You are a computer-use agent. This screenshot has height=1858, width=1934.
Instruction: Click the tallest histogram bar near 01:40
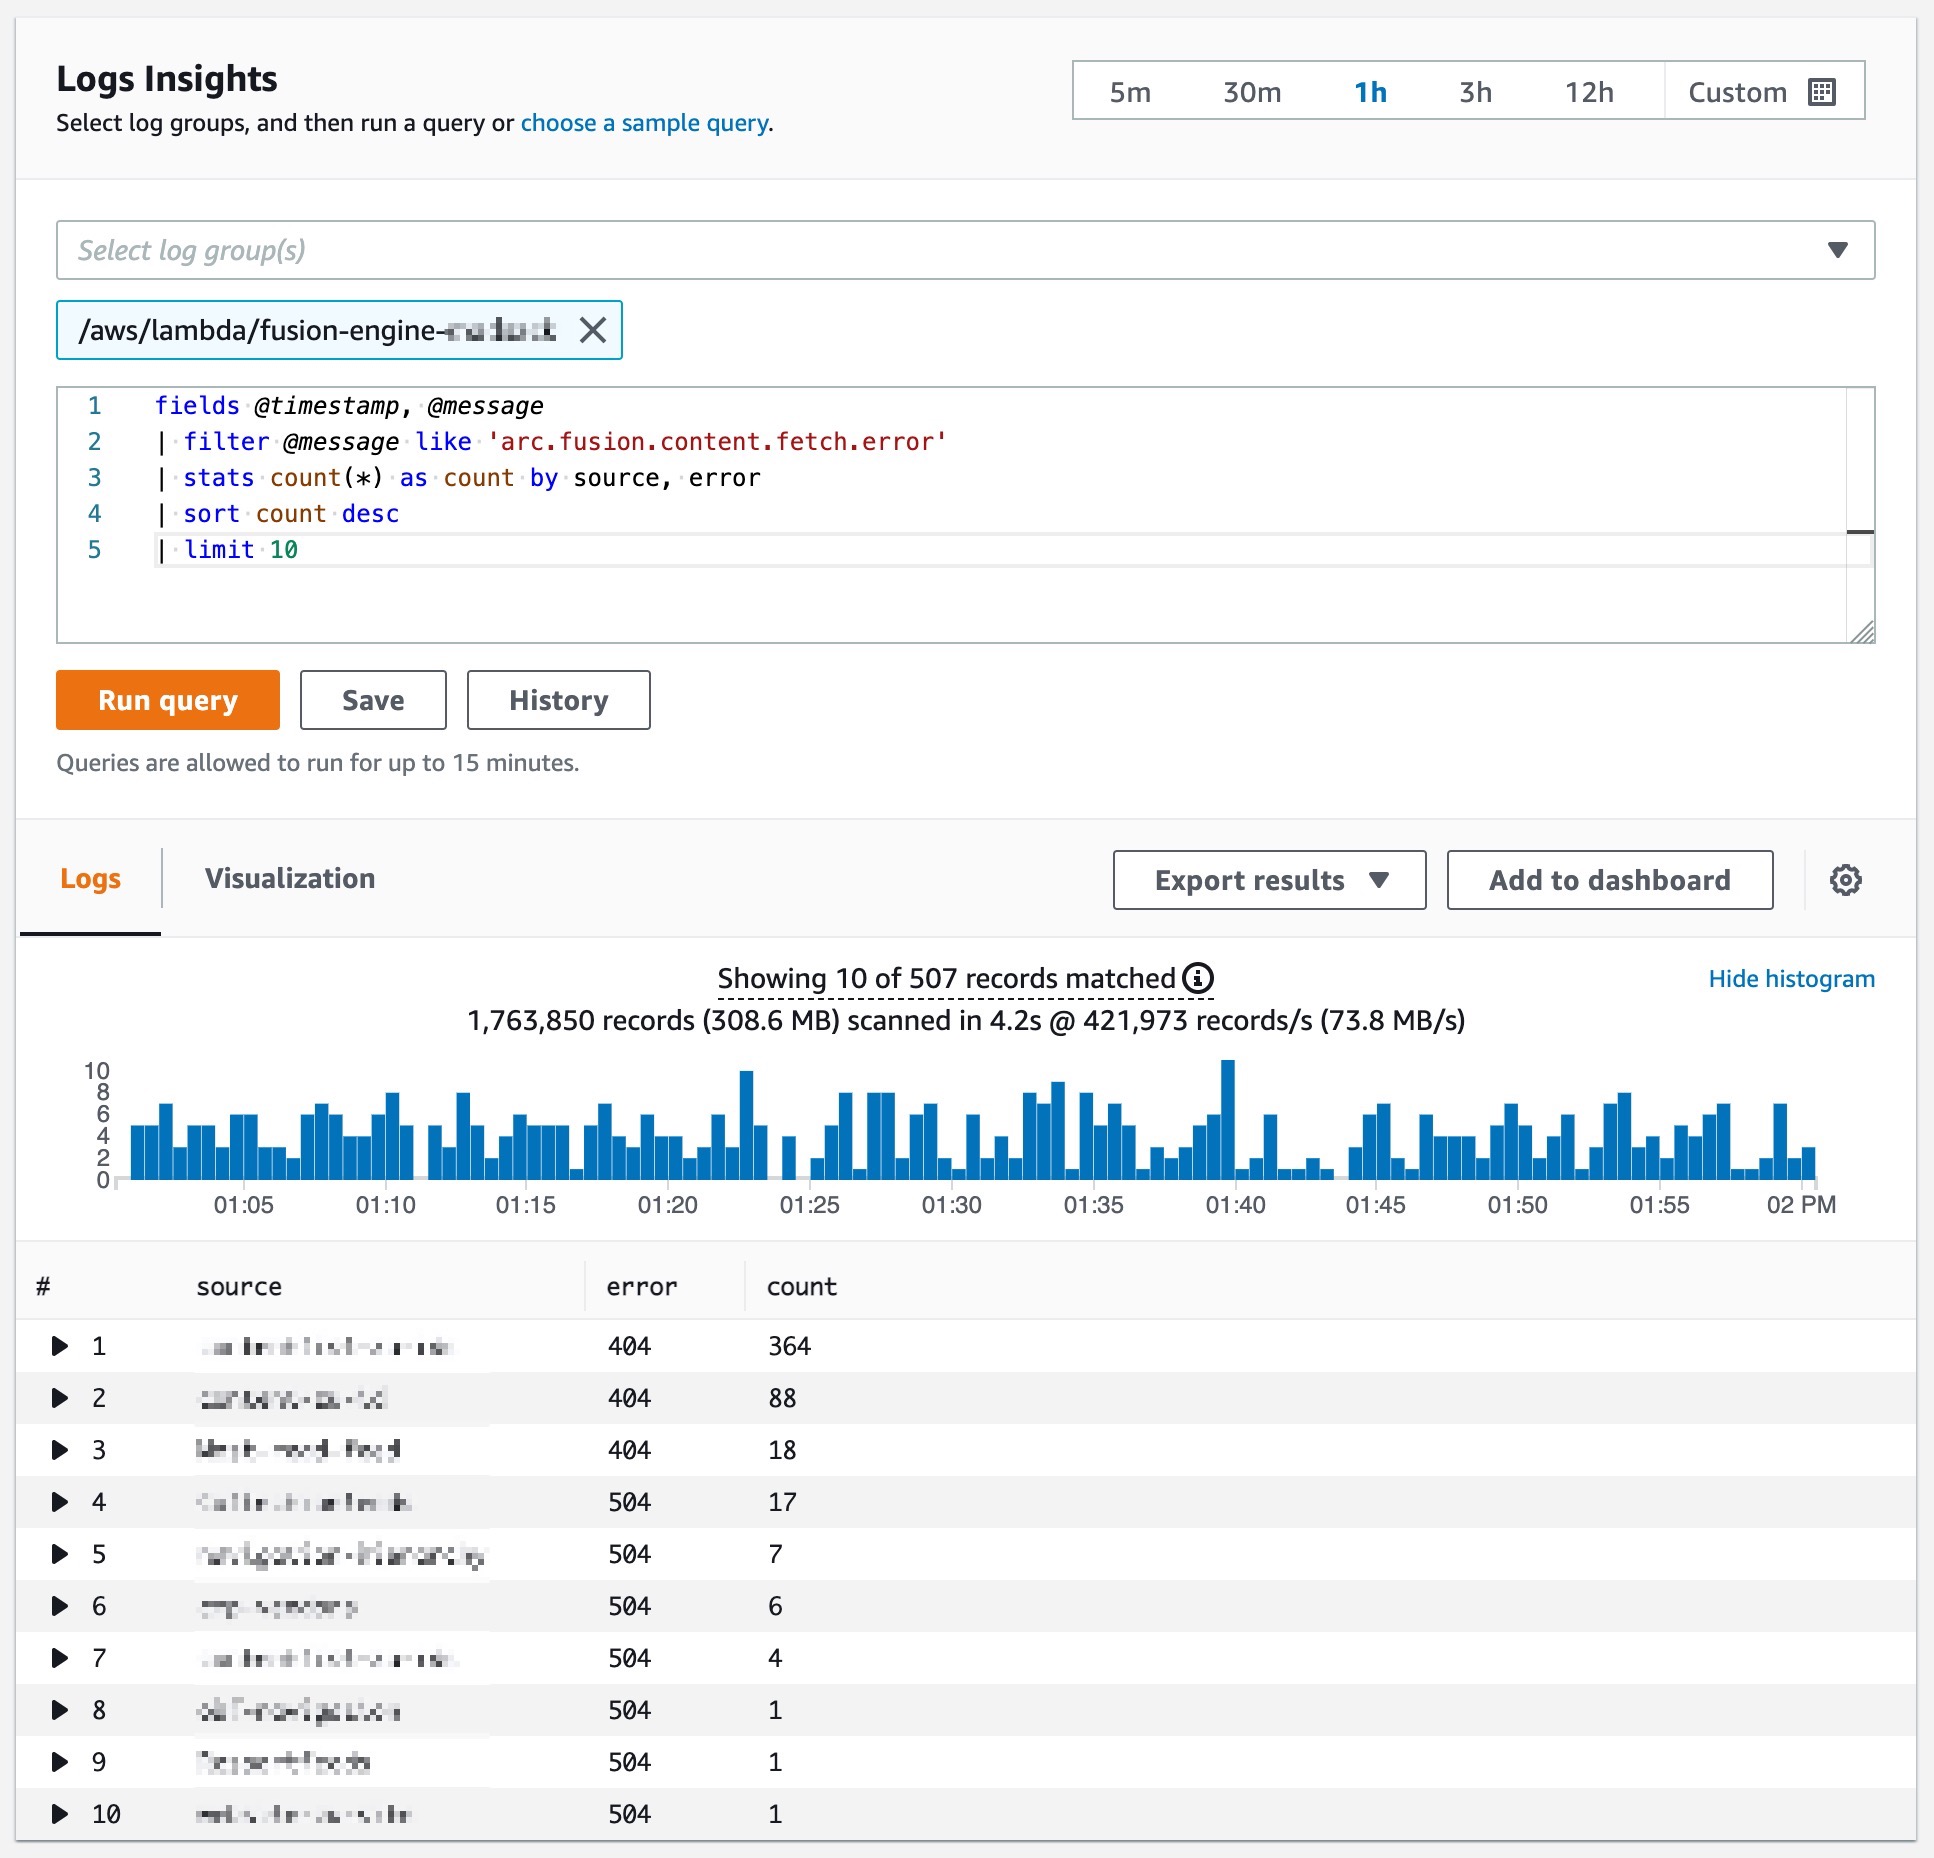pyautogui.click(x=1228, y=1120)
